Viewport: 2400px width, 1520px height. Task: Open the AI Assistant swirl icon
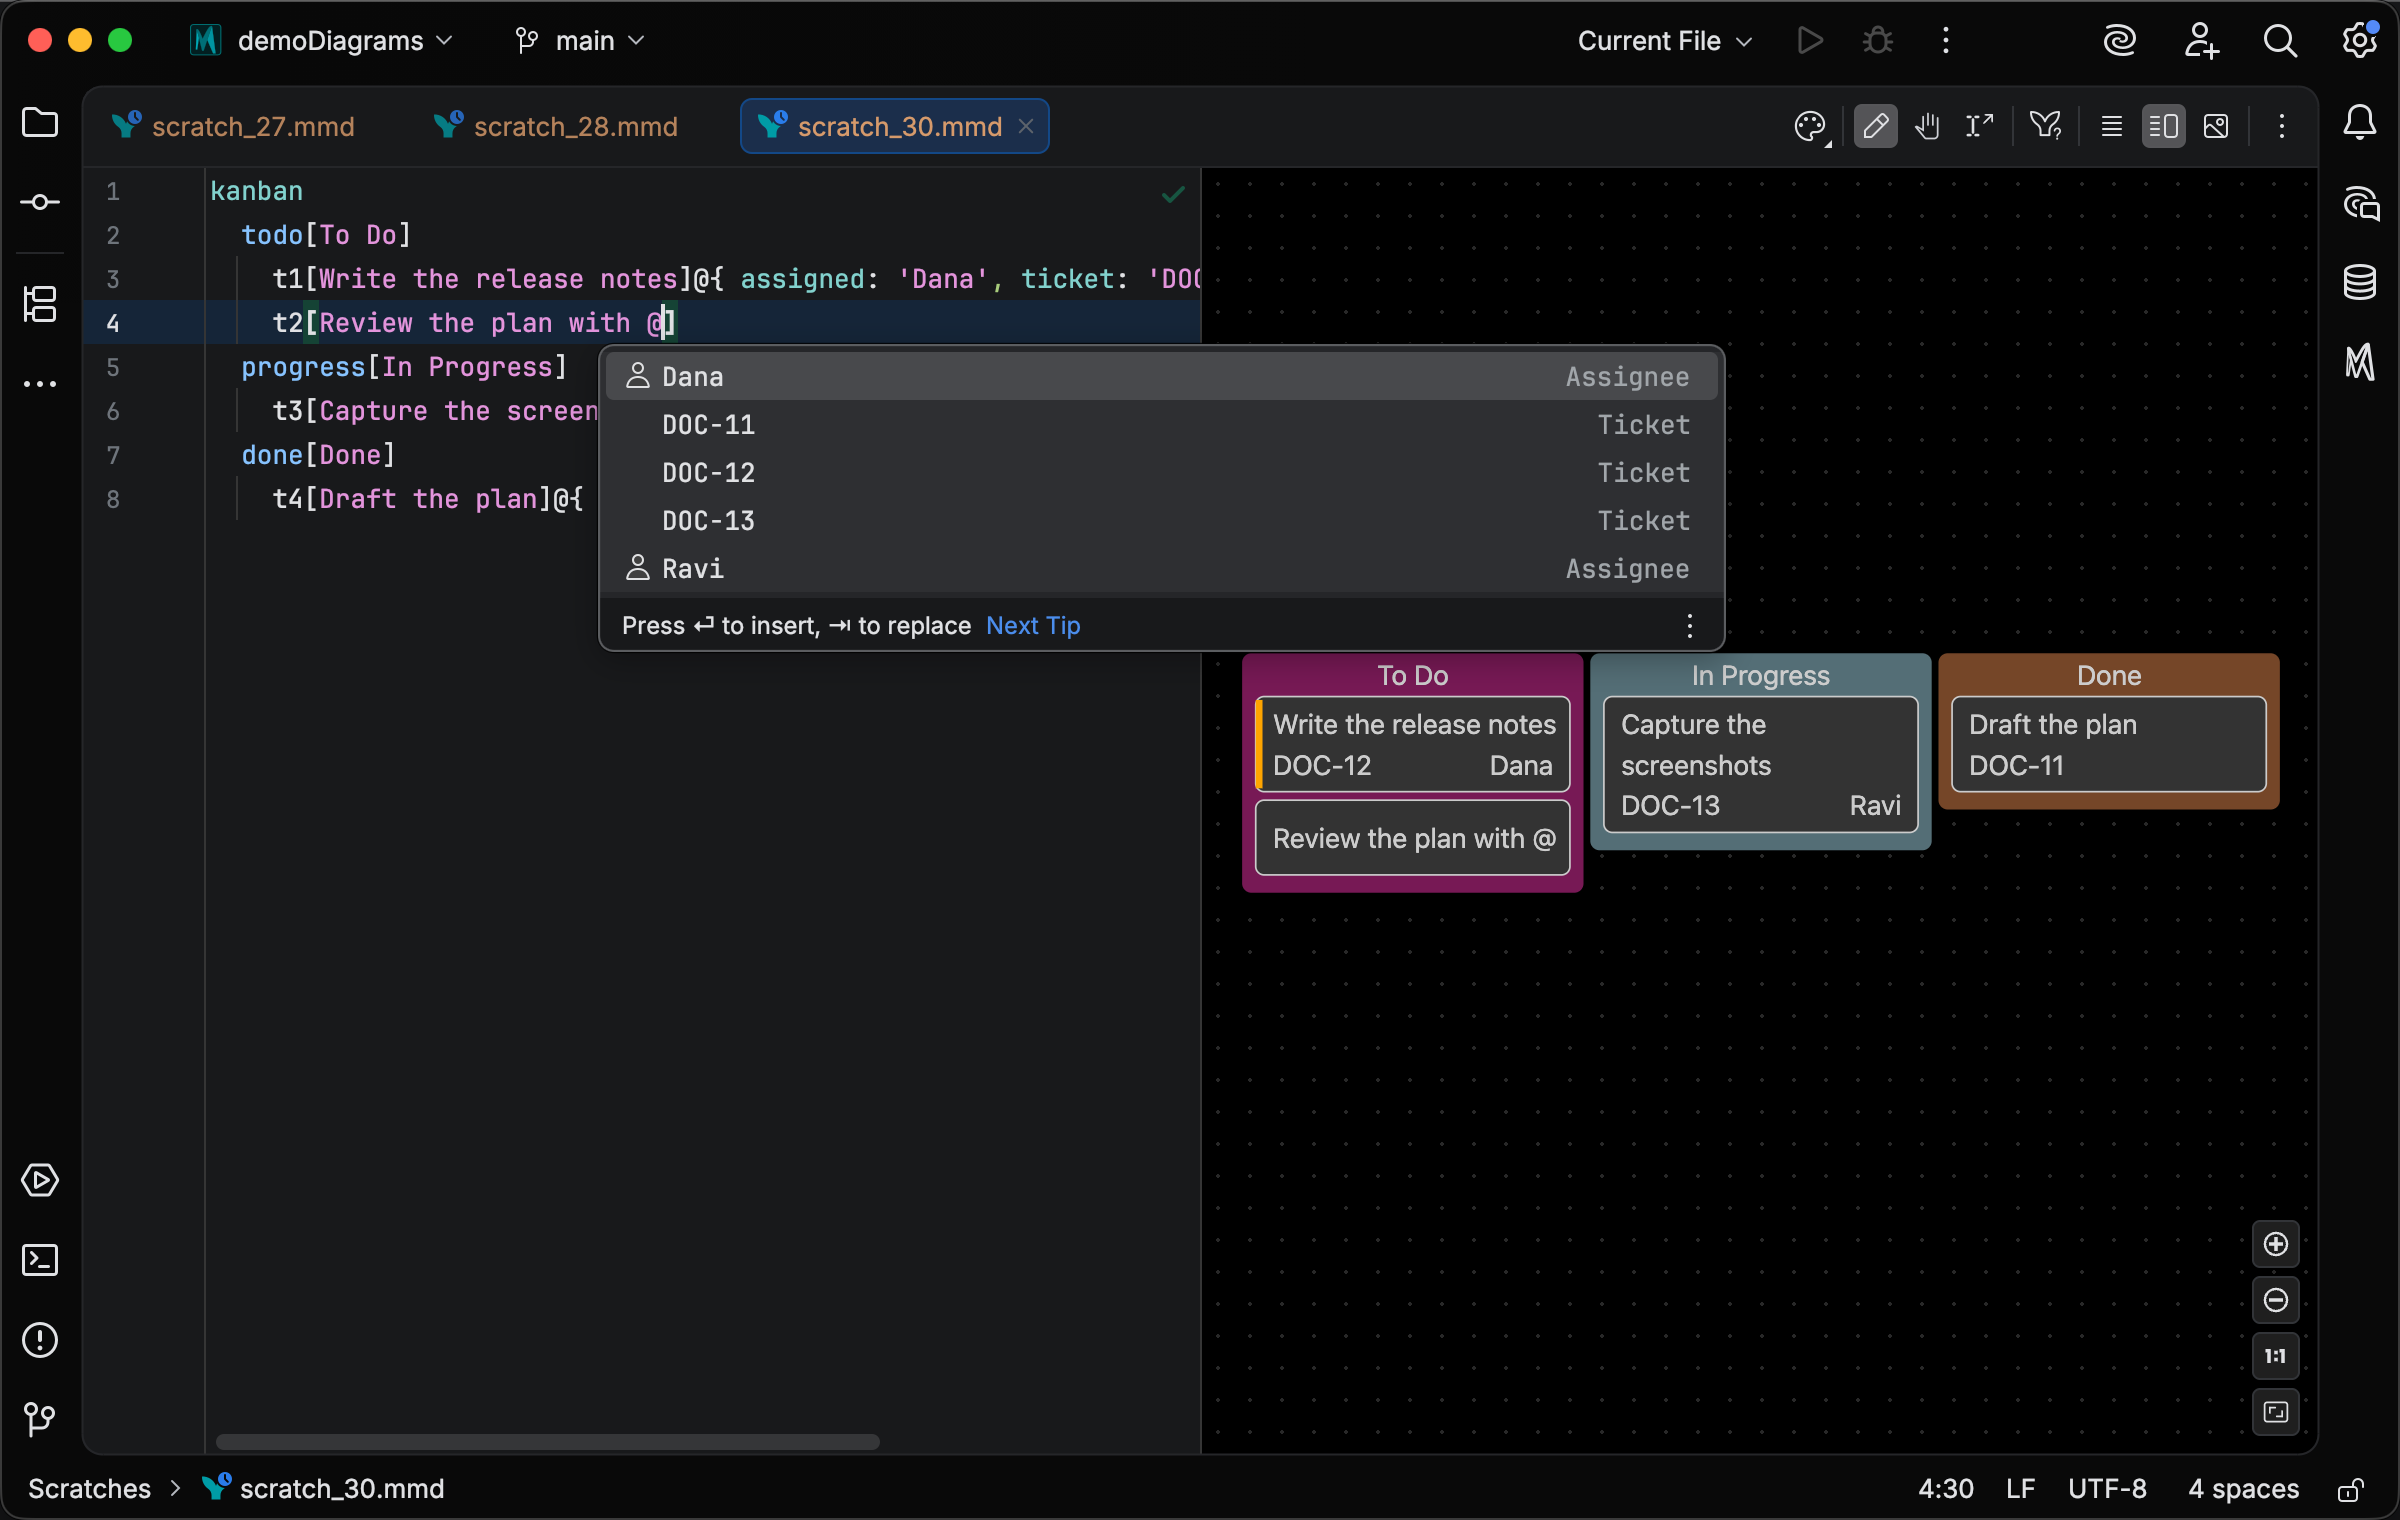tap(2119, 41)
